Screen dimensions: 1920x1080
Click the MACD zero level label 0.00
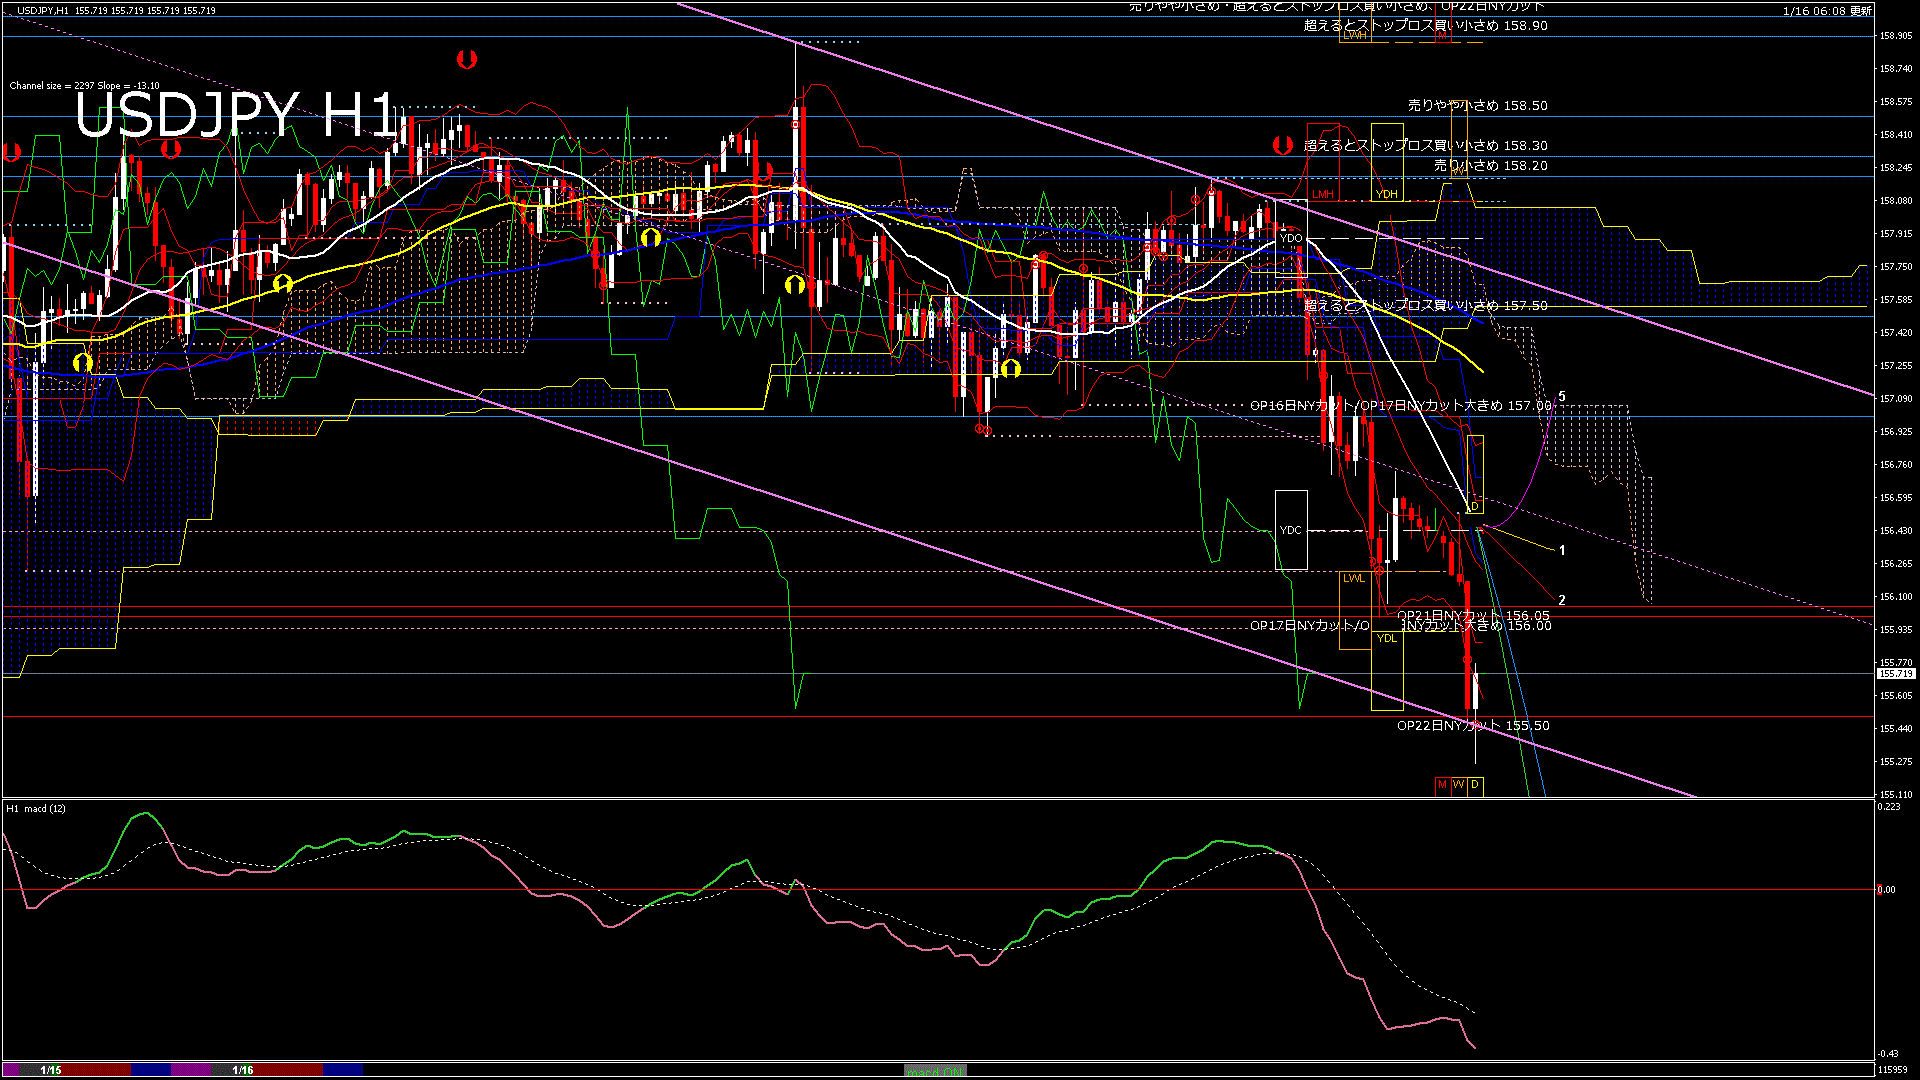[1886, 889]
